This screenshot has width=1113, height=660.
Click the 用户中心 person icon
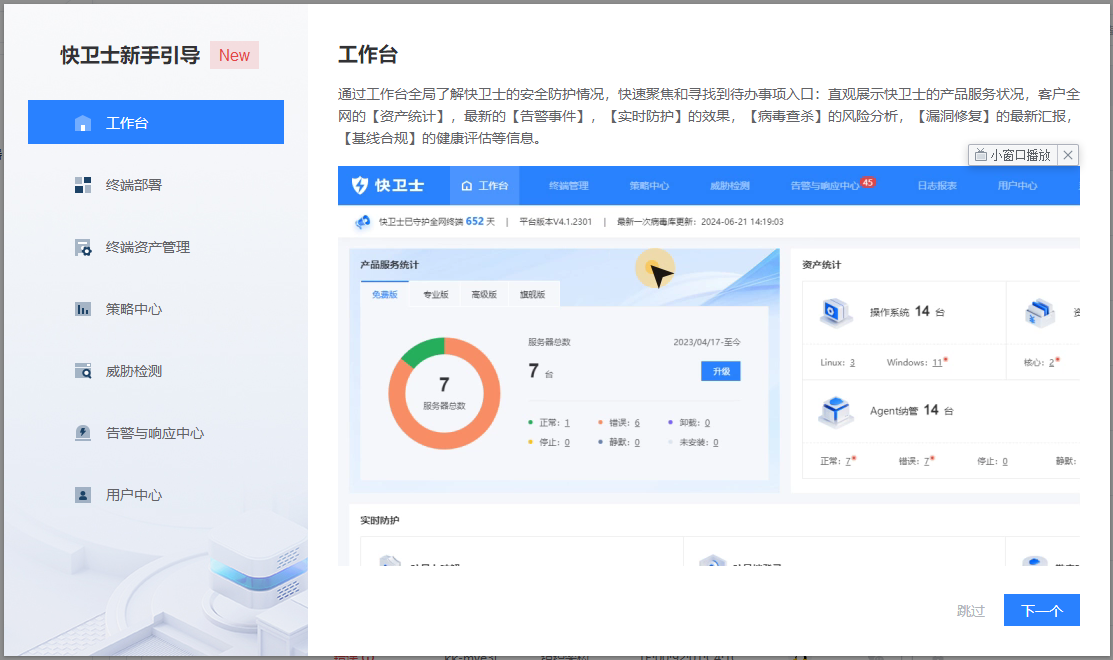pos(83,495)
